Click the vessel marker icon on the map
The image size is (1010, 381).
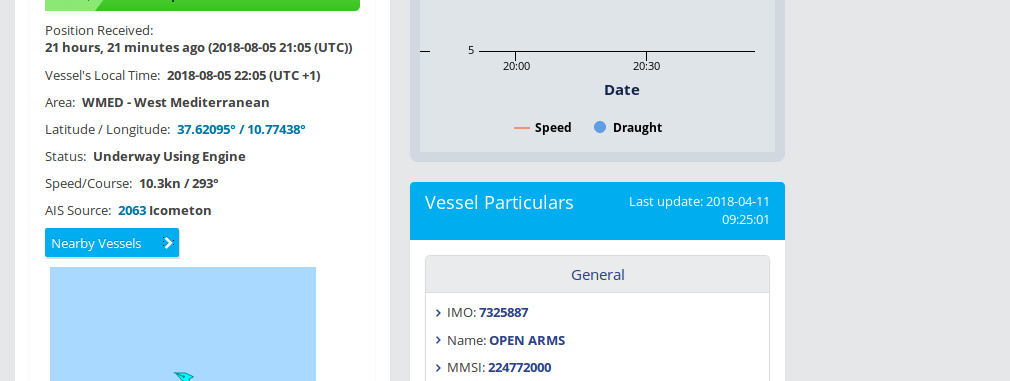pyautogui.click(x=184, y=376)
